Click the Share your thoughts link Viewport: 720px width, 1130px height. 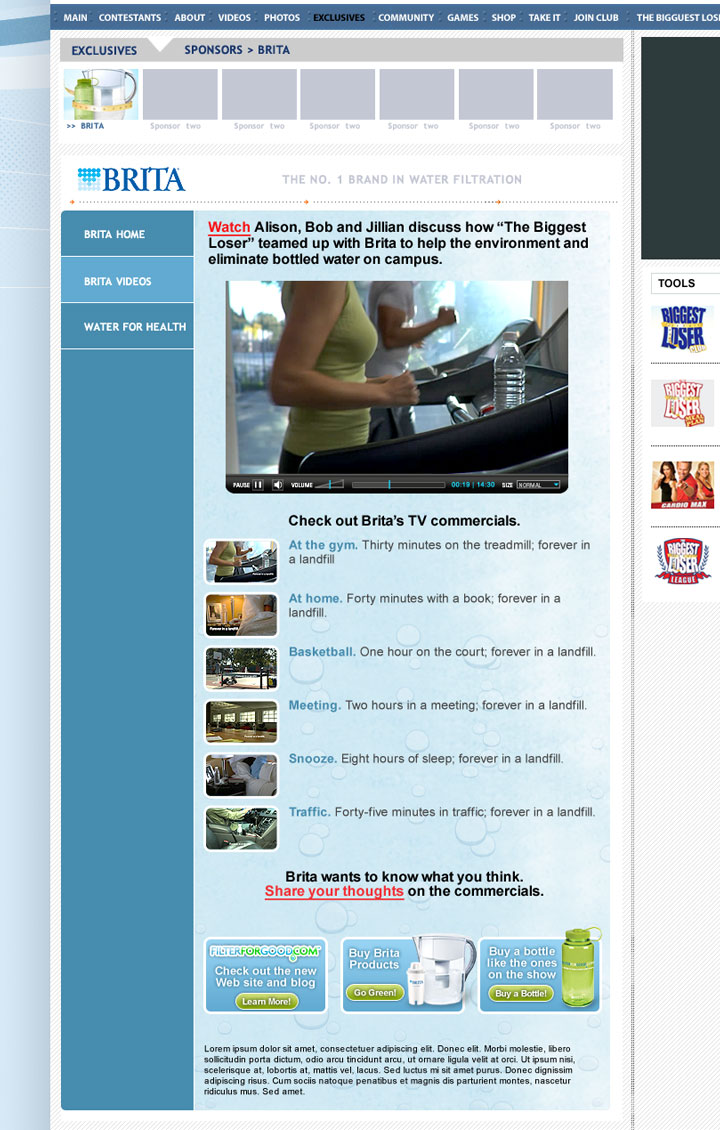[334, 891]
